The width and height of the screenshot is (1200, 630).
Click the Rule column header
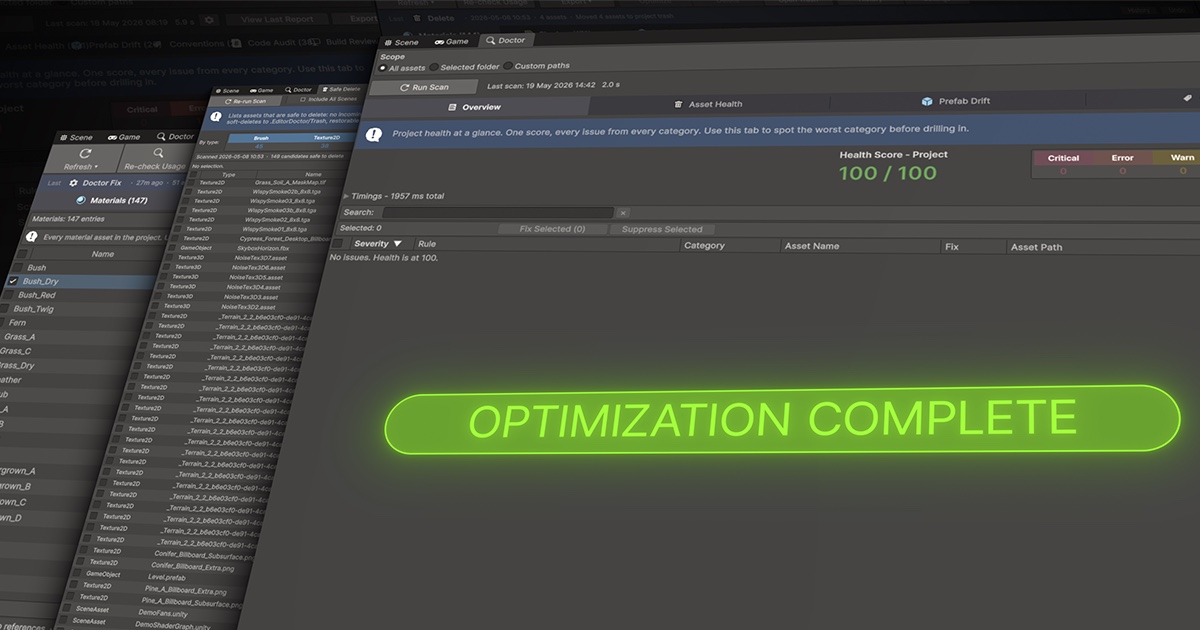pos(427,244)
